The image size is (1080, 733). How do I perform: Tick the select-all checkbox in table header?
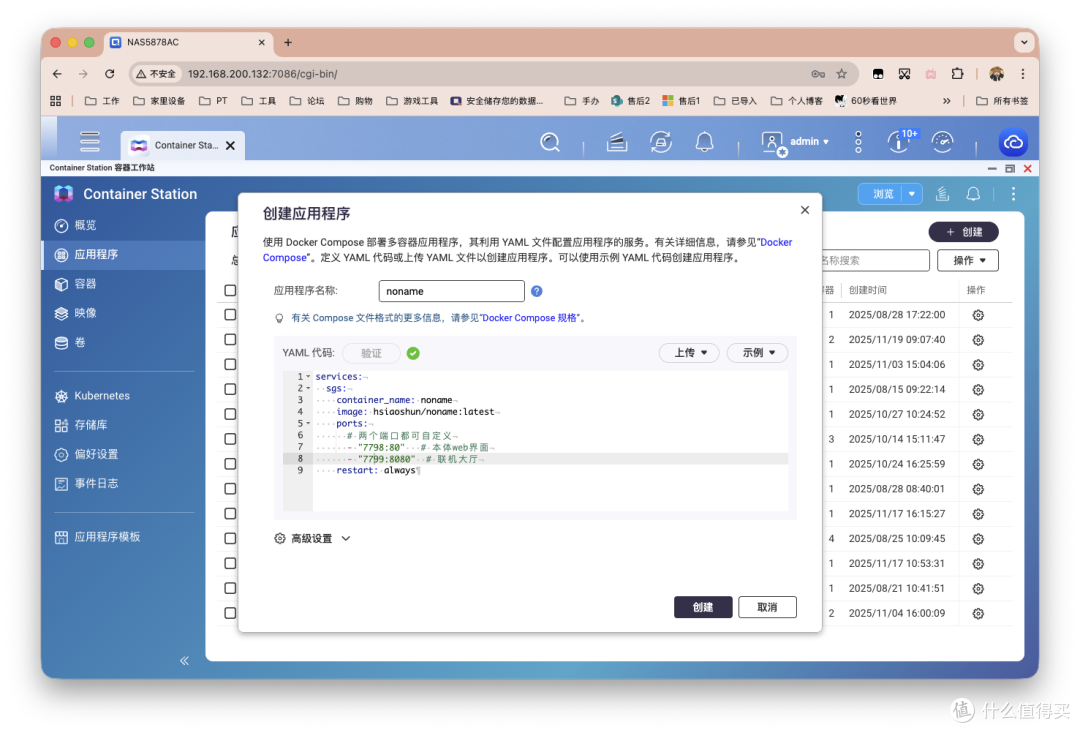[x=230, y=290]
